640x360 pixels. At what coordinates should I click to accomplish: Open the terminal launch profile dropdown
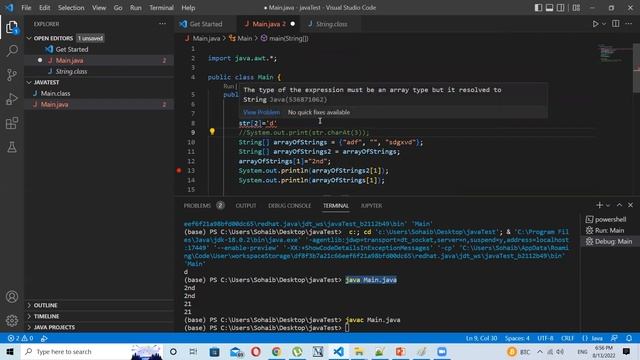608,205
